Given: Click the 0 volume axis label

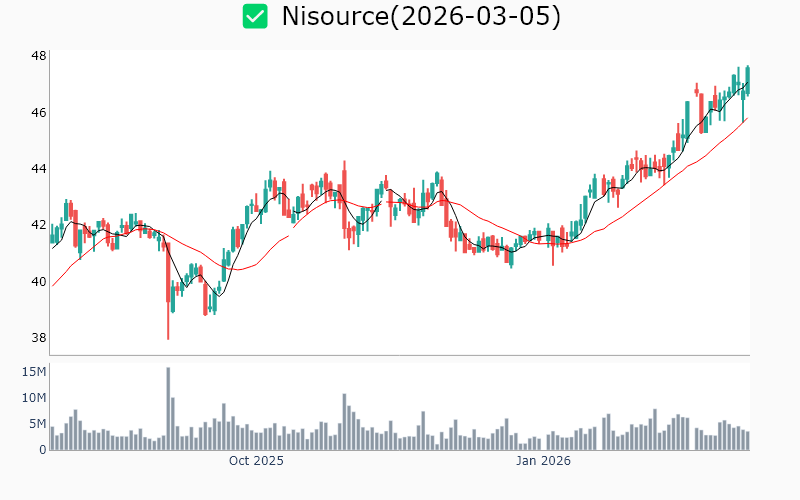Looking at the screenshot, I should pos(42,450).
